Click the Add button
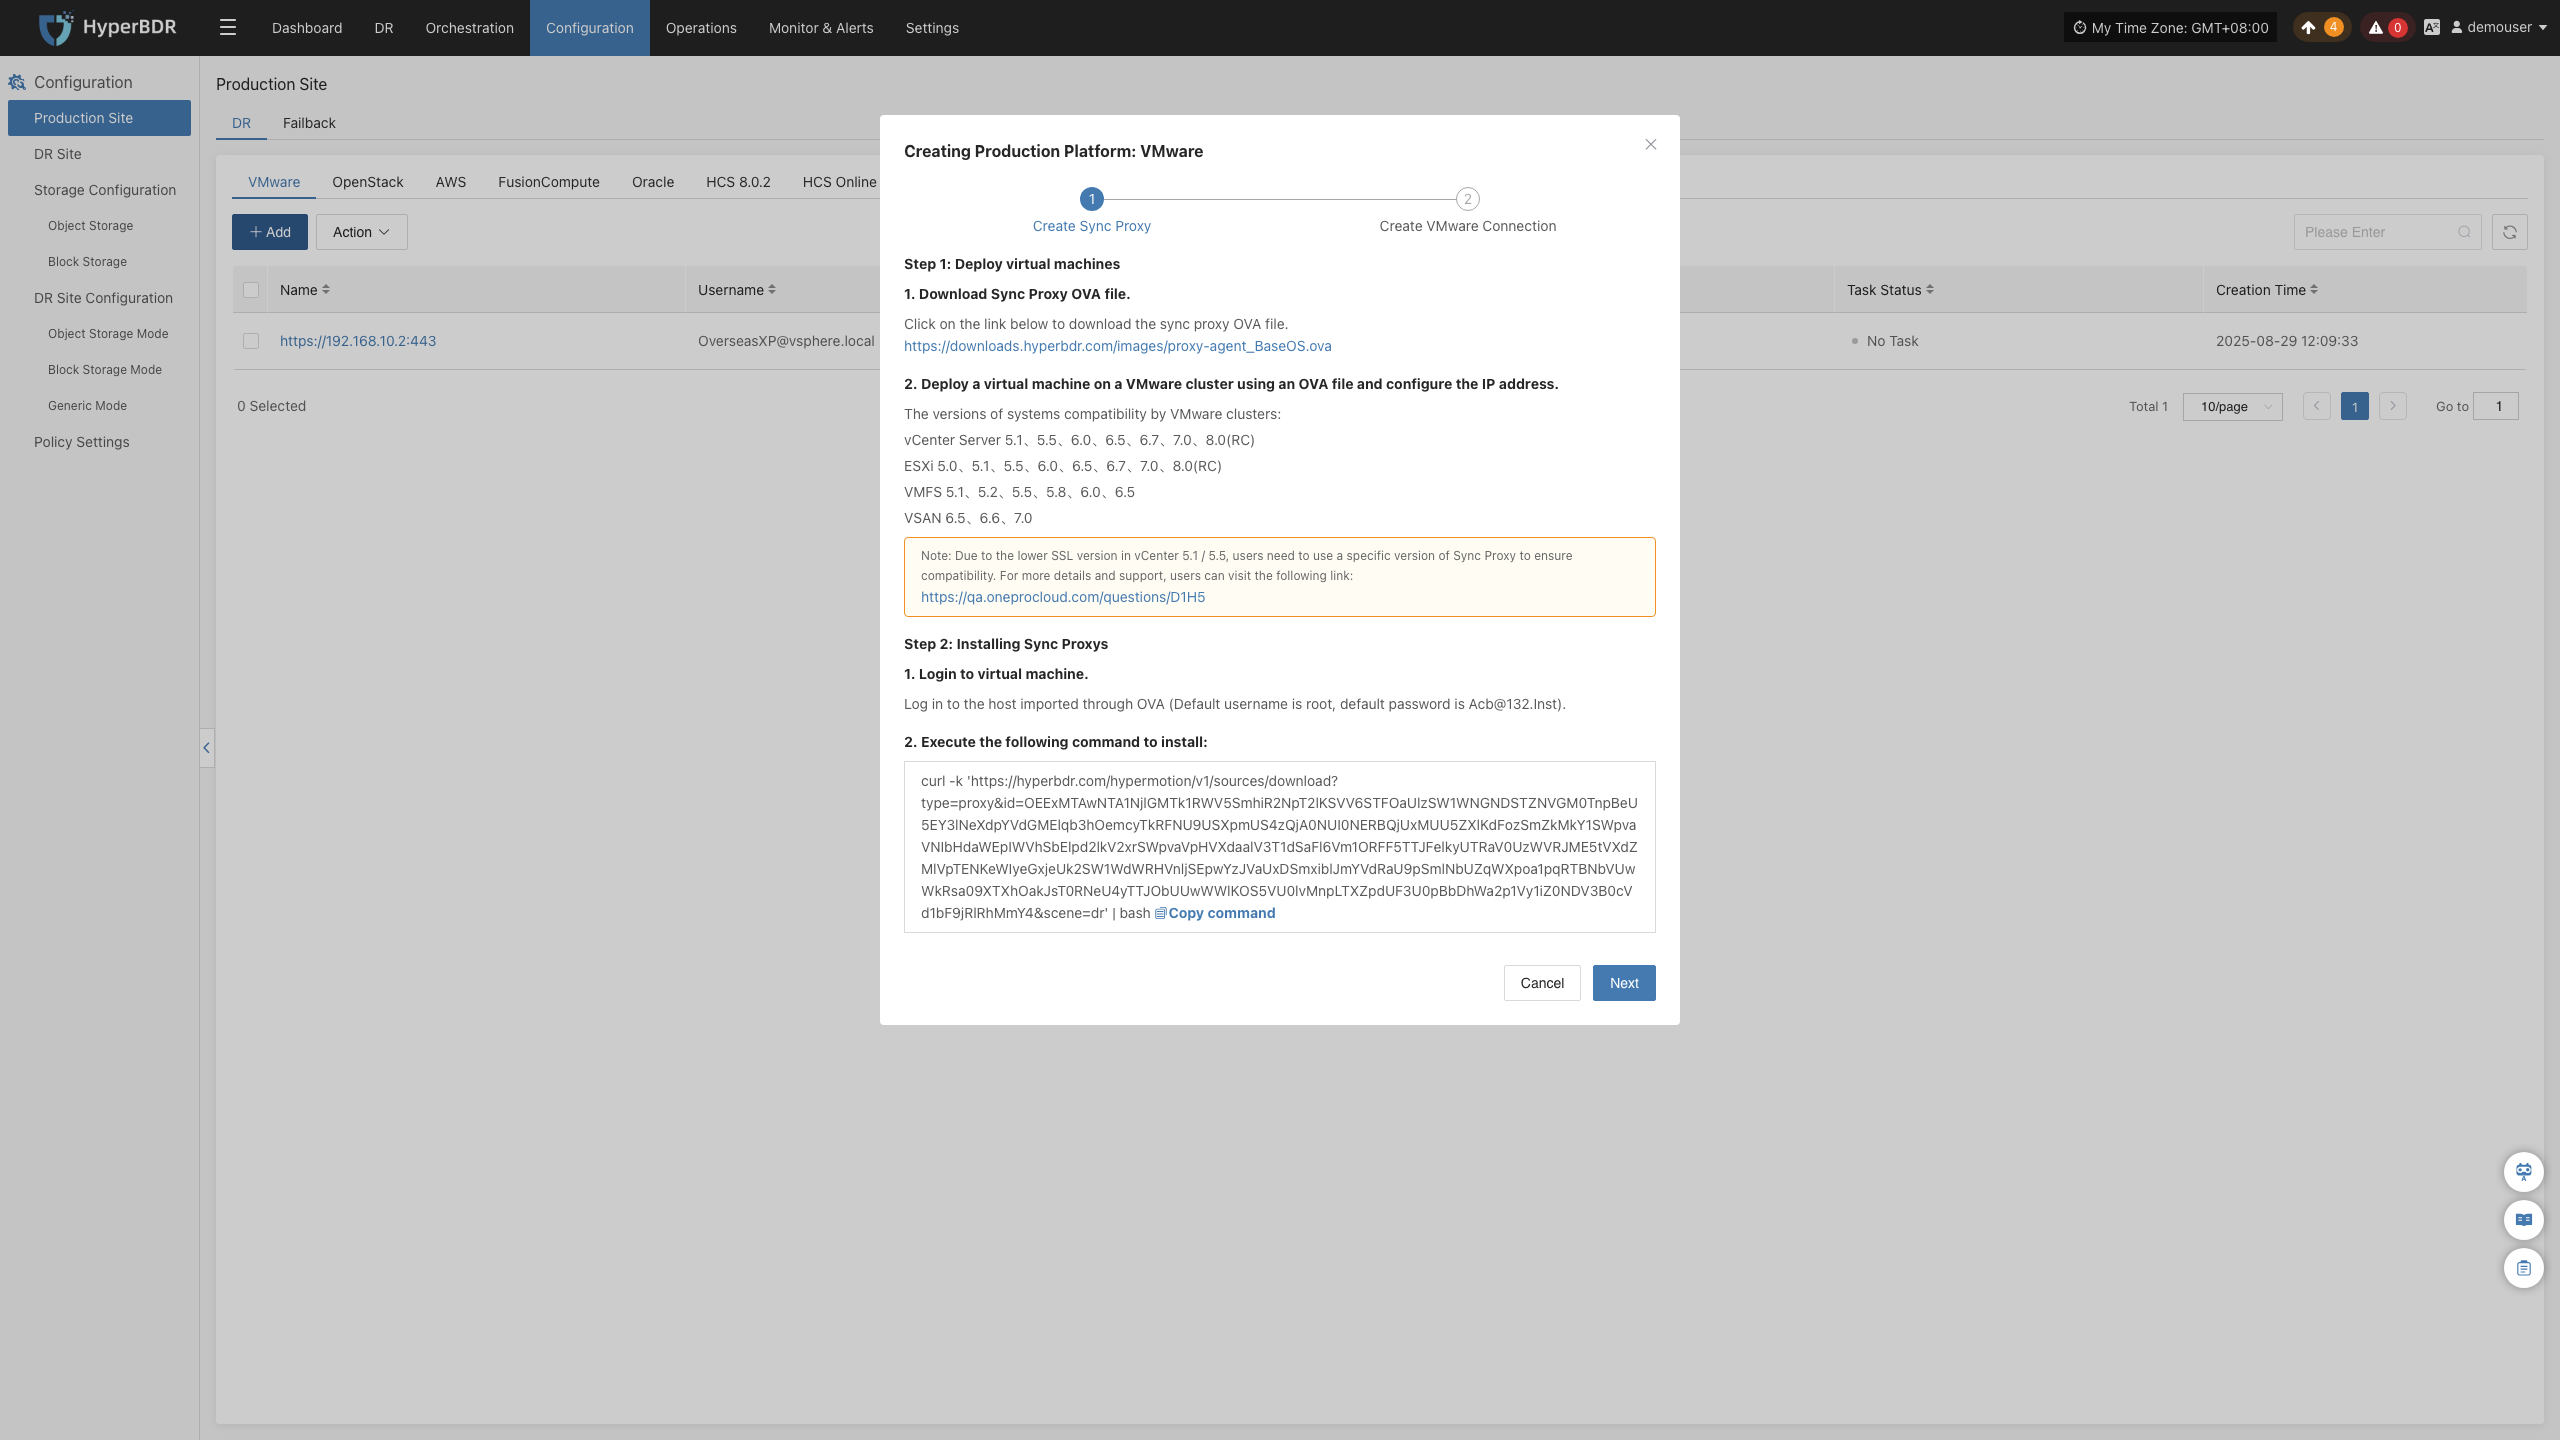The width and height of the screenshot is (2560, 1440). pyautogui.click(x=270, y=232)
